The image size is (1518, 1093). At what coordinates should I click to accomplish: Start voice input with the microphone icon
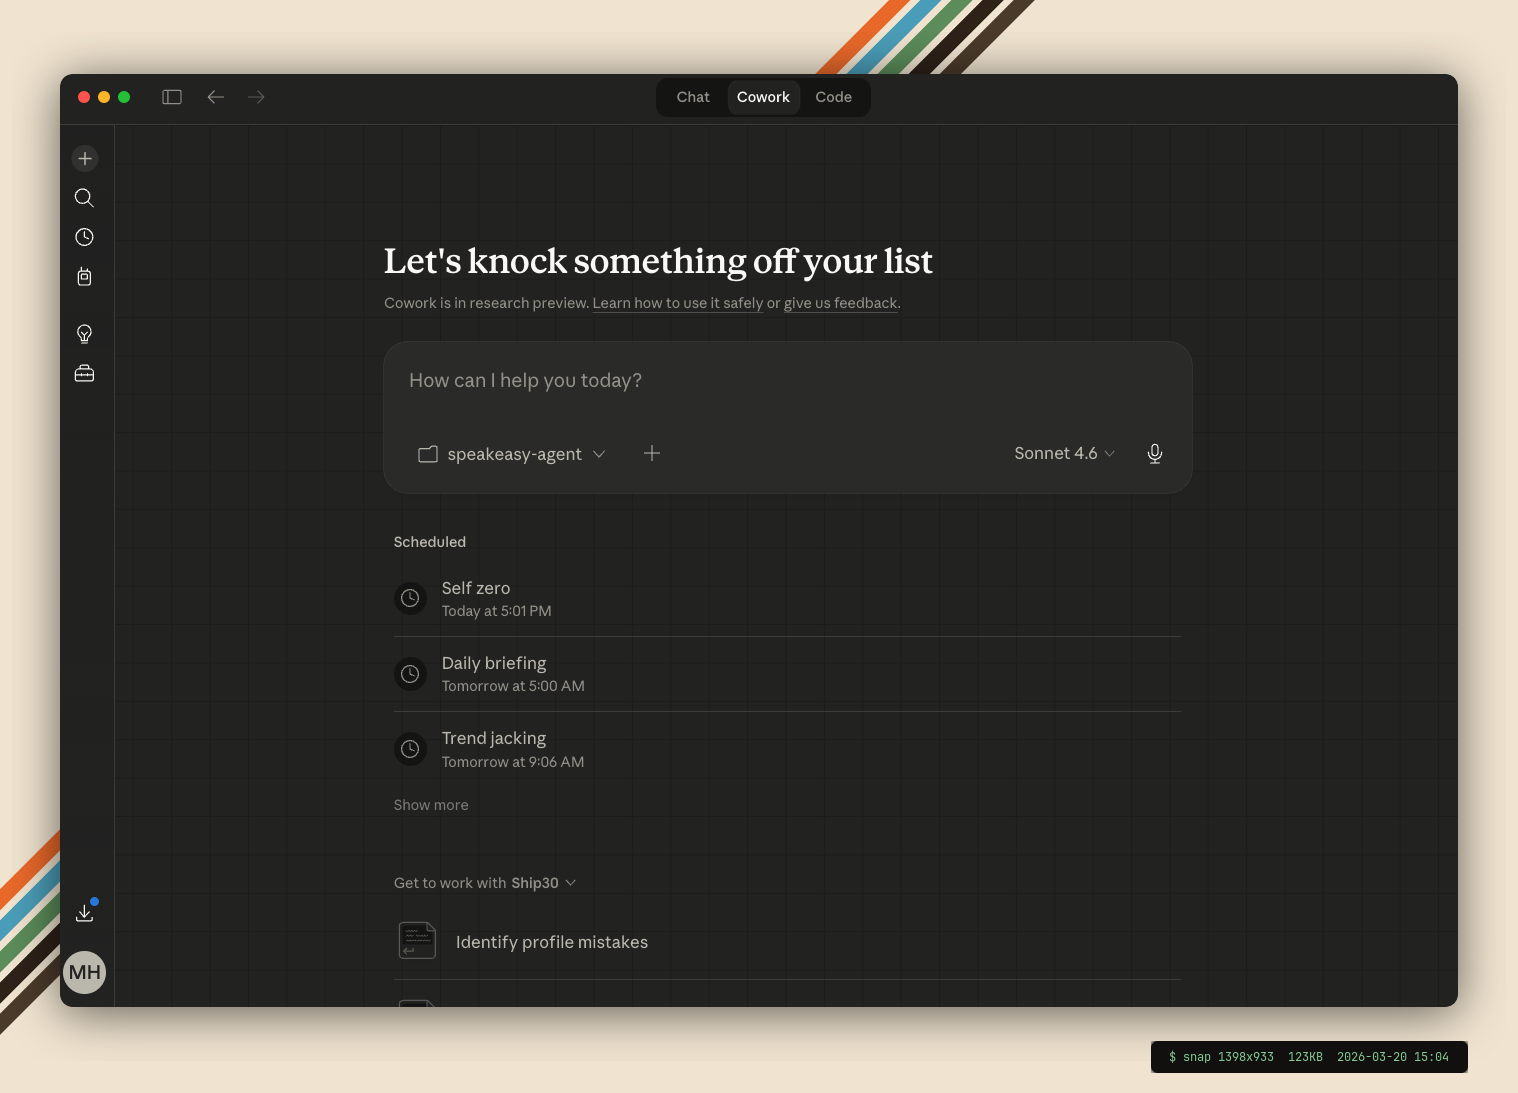click(1154, 454)
